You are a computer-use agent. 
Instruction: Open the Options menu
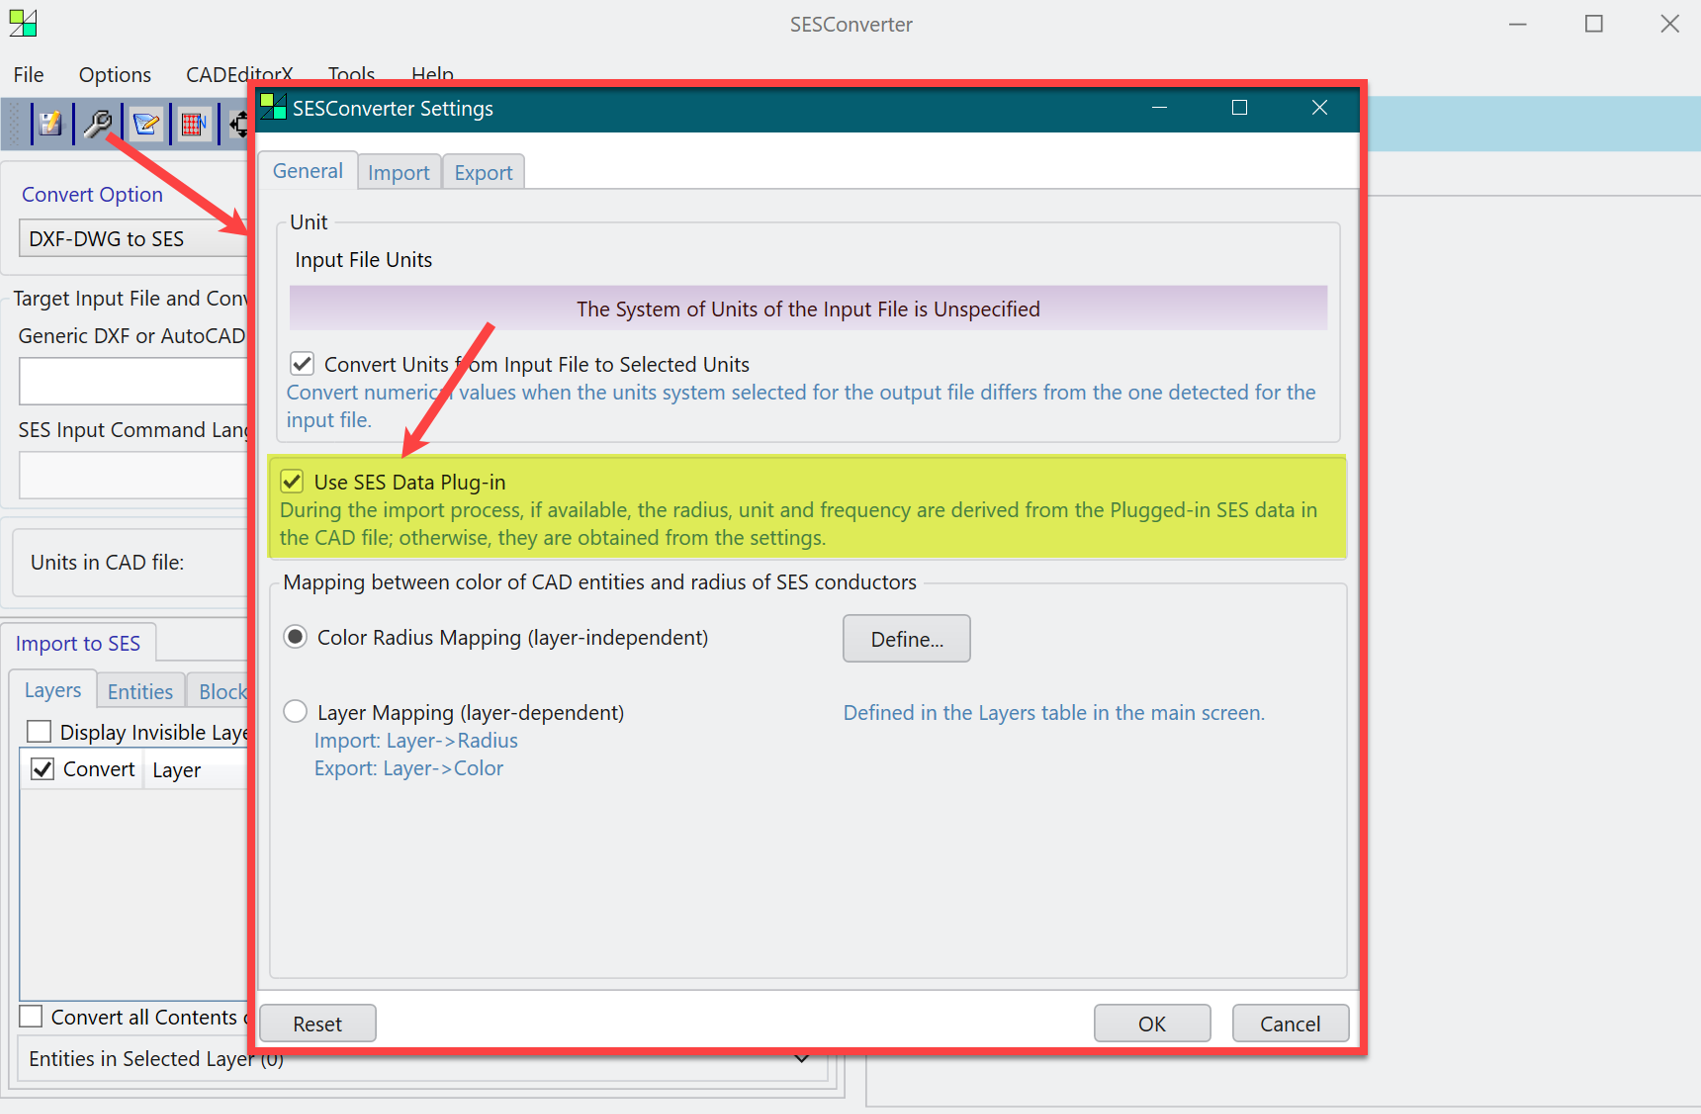point(115,75)
